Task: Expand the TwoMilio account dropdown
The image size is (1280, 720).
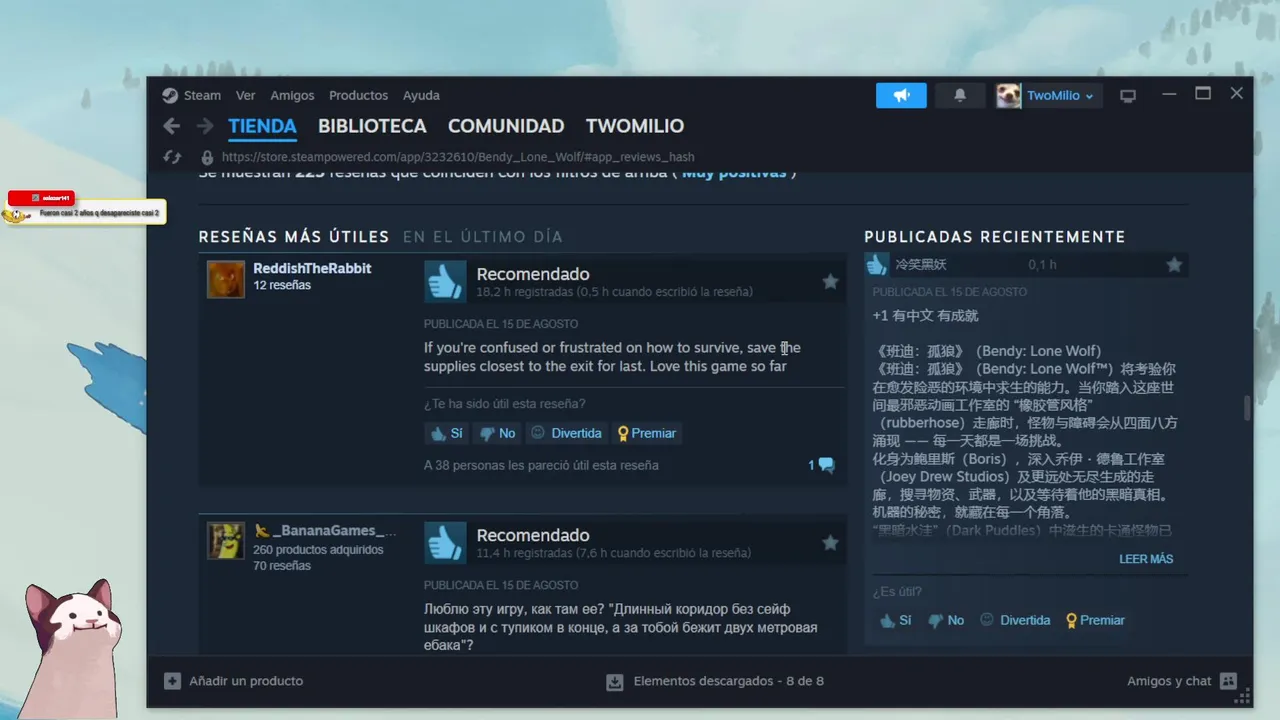Action: pos(1059,95)
